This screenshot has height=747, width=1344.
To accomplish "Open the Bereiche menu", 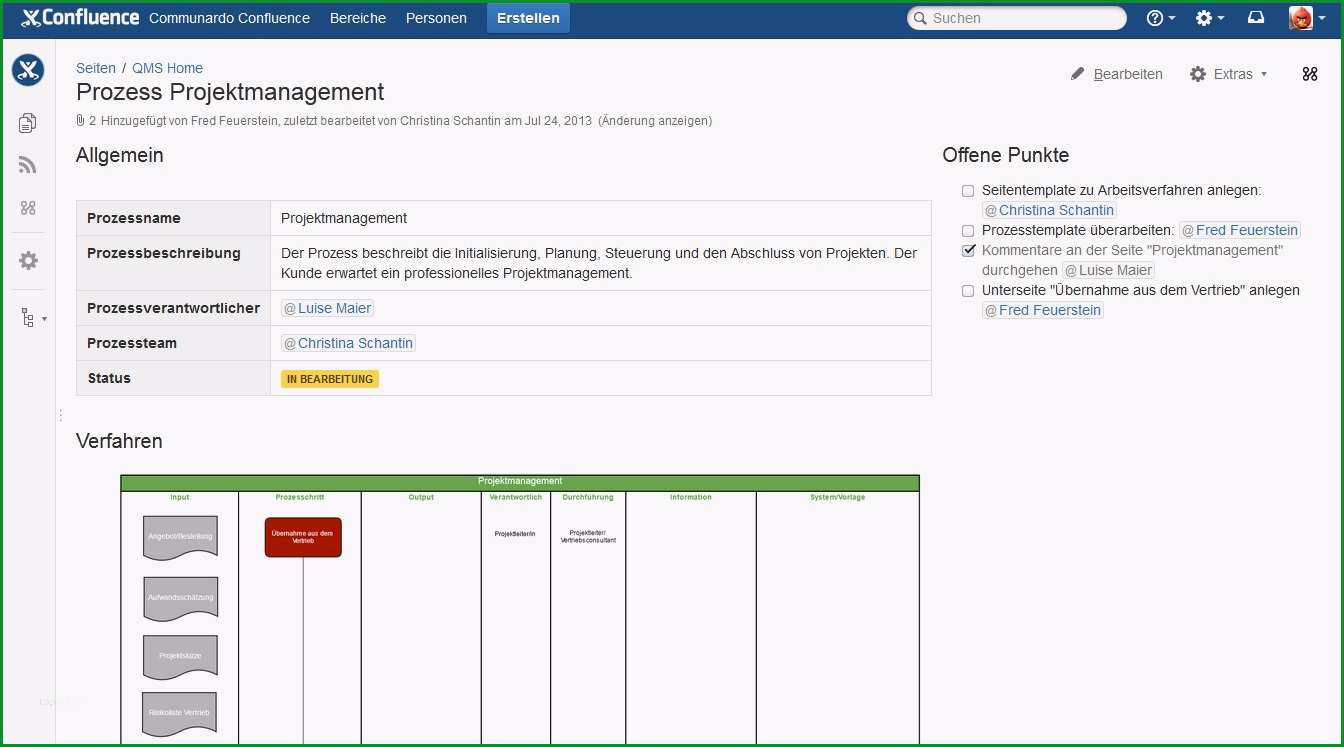I will [x=358, y=18].
